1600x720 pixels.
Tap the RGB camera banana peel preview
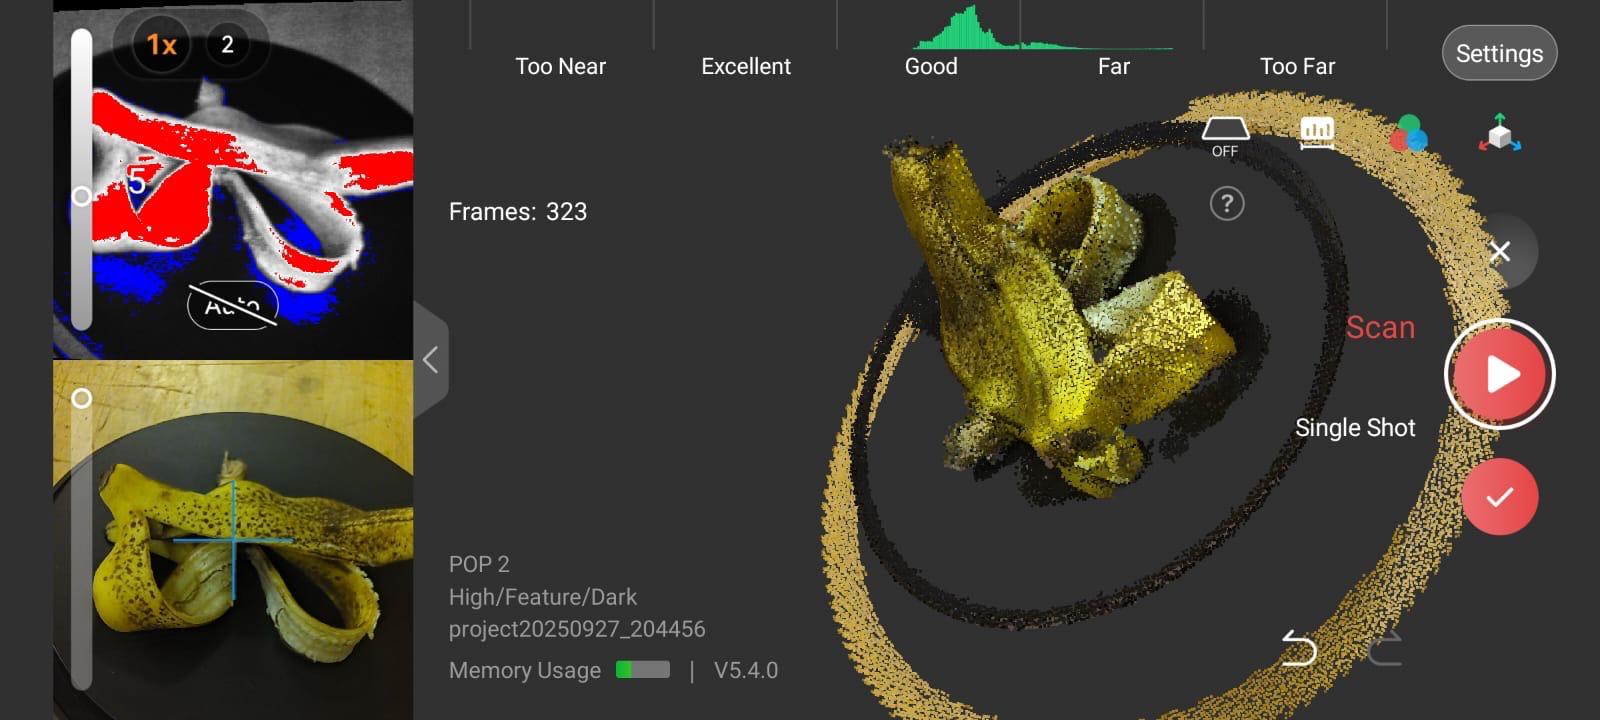pos(250,560)
